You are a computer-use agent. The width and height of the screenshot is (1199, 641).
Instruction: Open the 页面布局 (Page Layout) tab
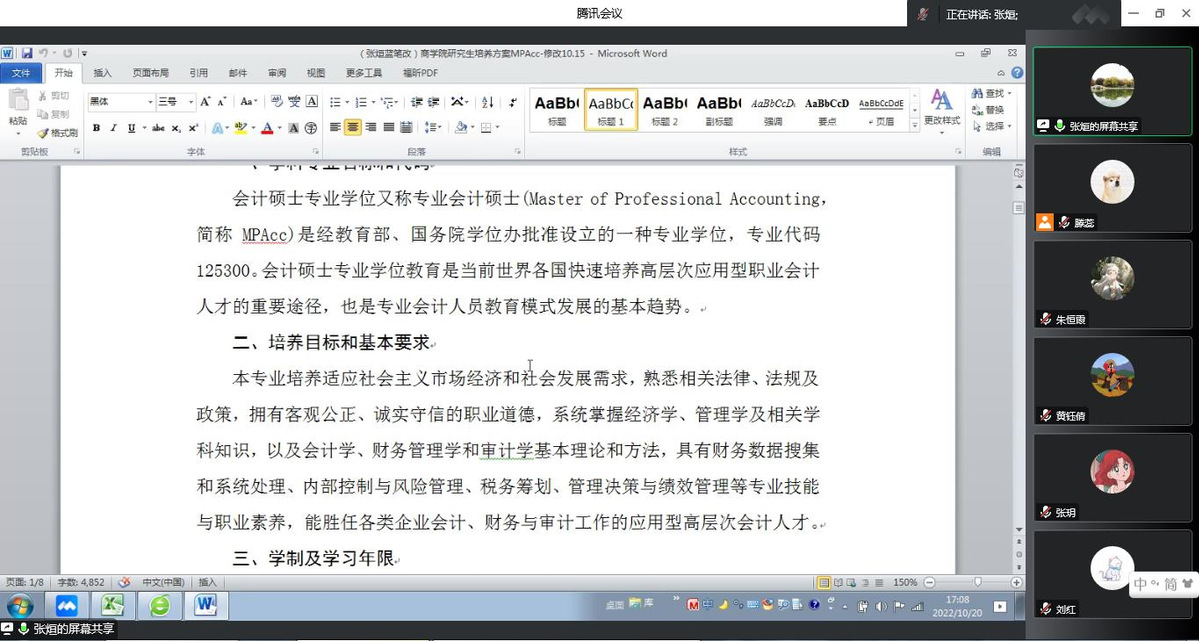(150, 73)
